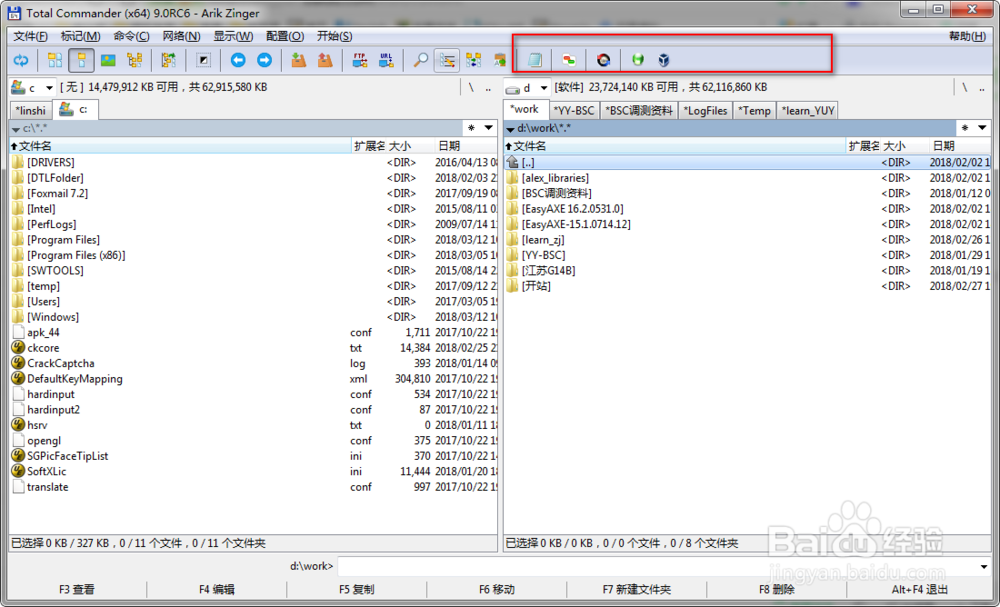Launch the VirtualBox cube icon

click(x=665, y=61)
